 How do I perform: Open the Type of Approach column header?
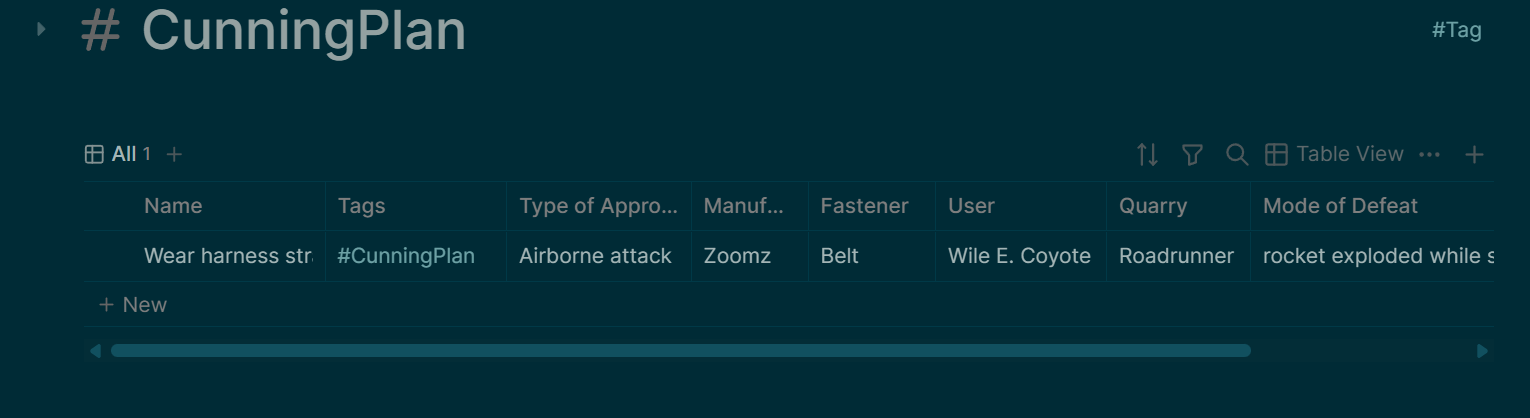[598, 206]
